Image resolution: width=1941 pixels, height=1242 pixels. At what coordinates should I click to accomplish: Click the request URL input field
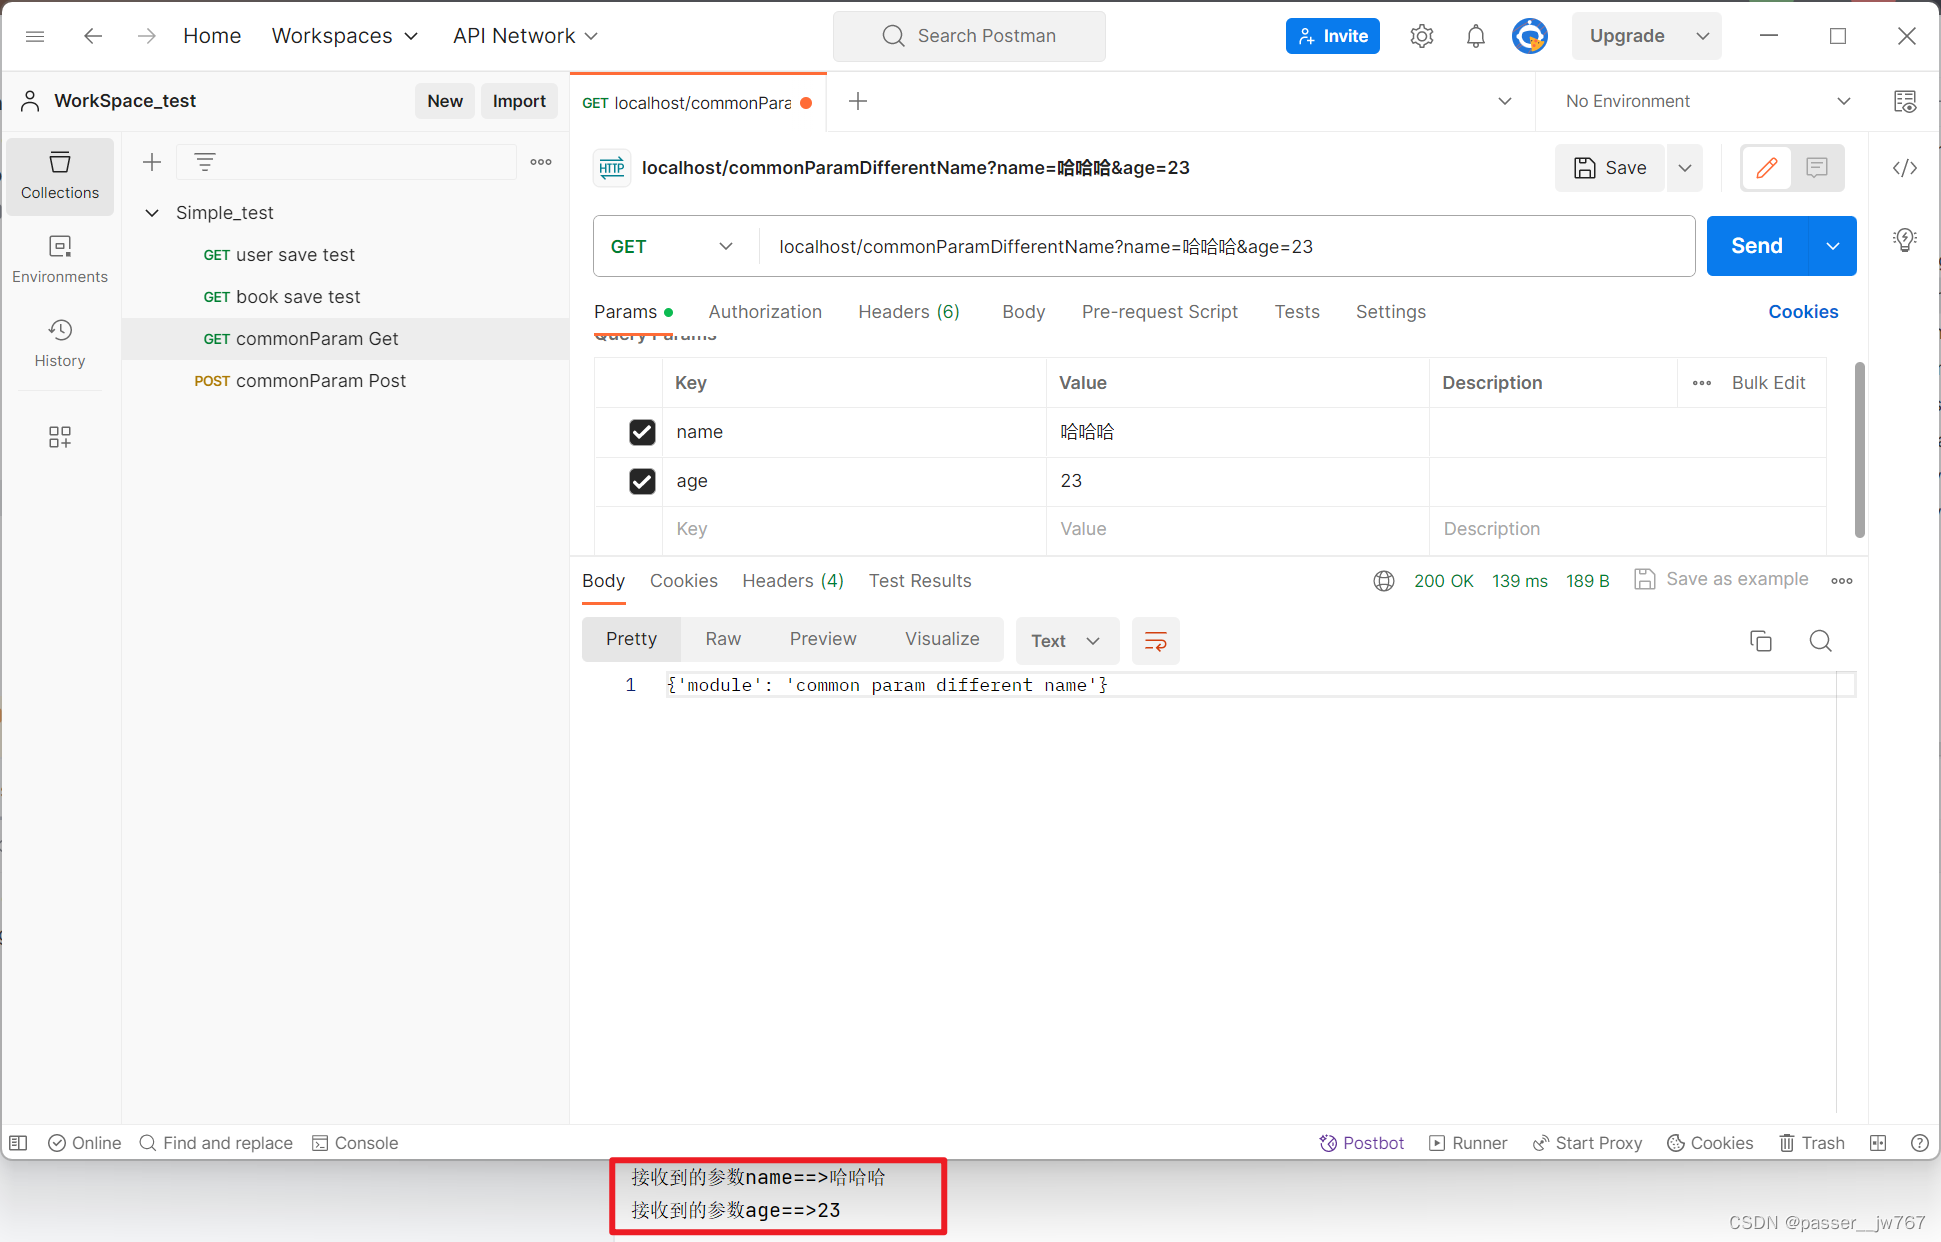pyautogui.click(x=1226, y=246)
